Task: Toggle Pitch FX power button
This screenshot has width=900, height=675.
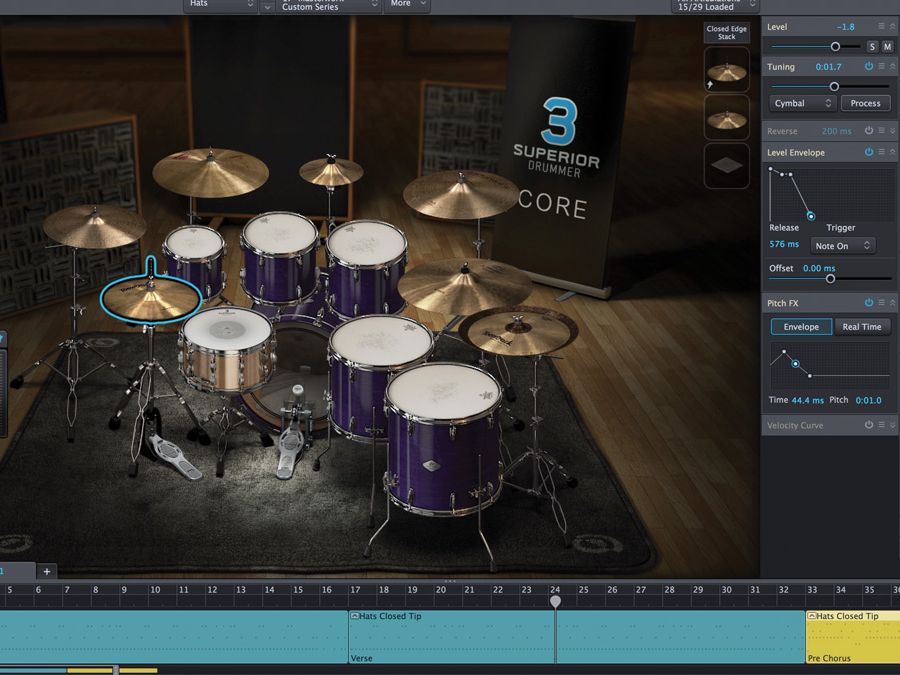Action: coord(868,302)
